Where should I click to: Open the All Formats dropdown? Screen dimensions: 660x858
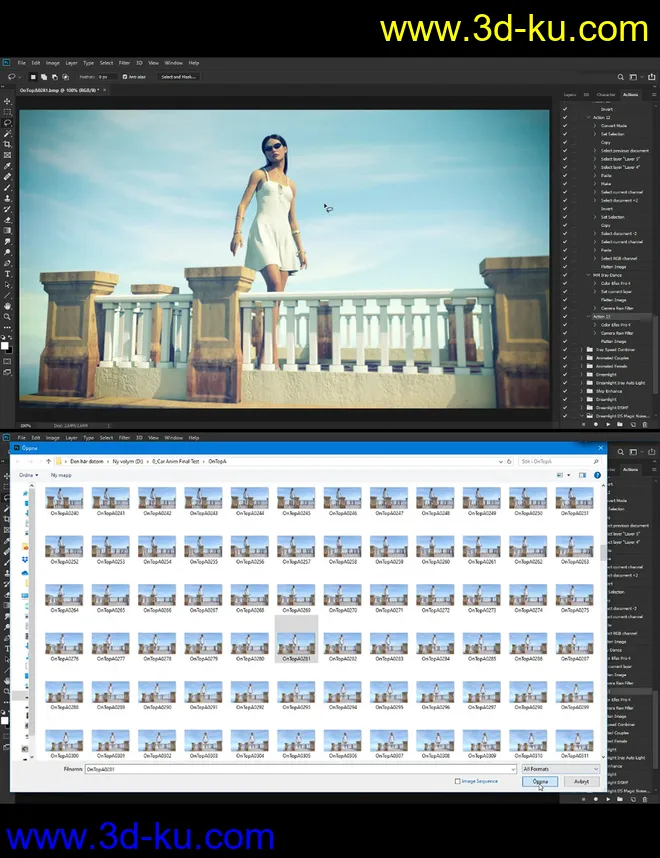click(x=560, y=769)
